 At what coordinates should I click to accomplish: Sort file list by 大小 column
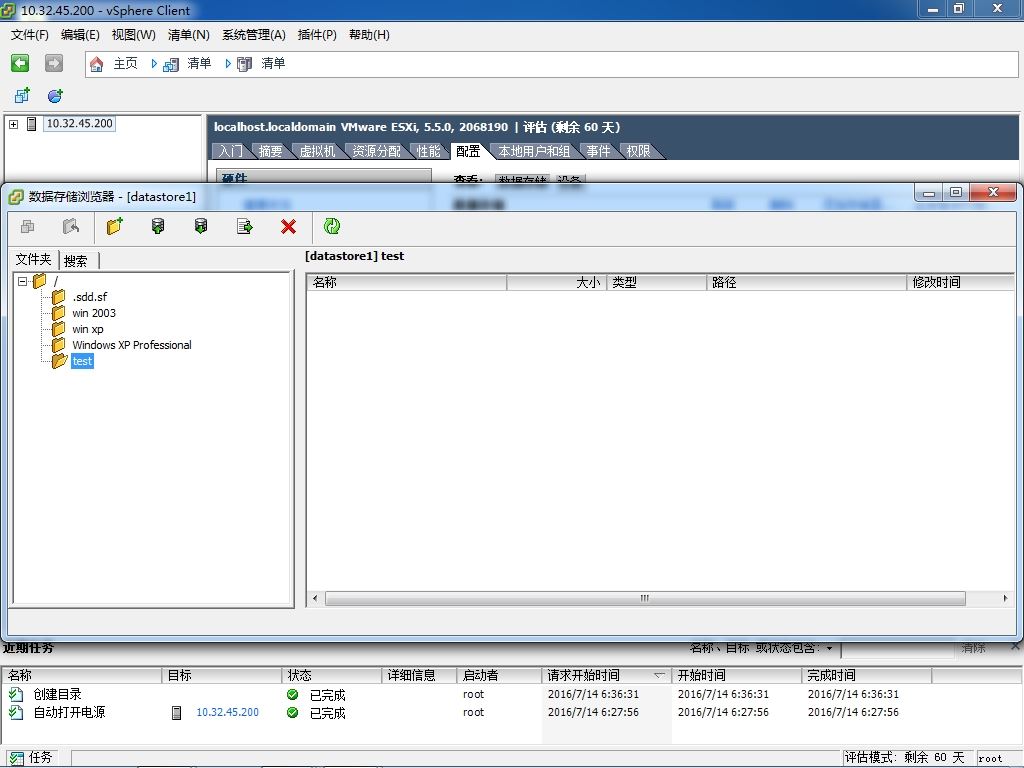tap(556, 283)
